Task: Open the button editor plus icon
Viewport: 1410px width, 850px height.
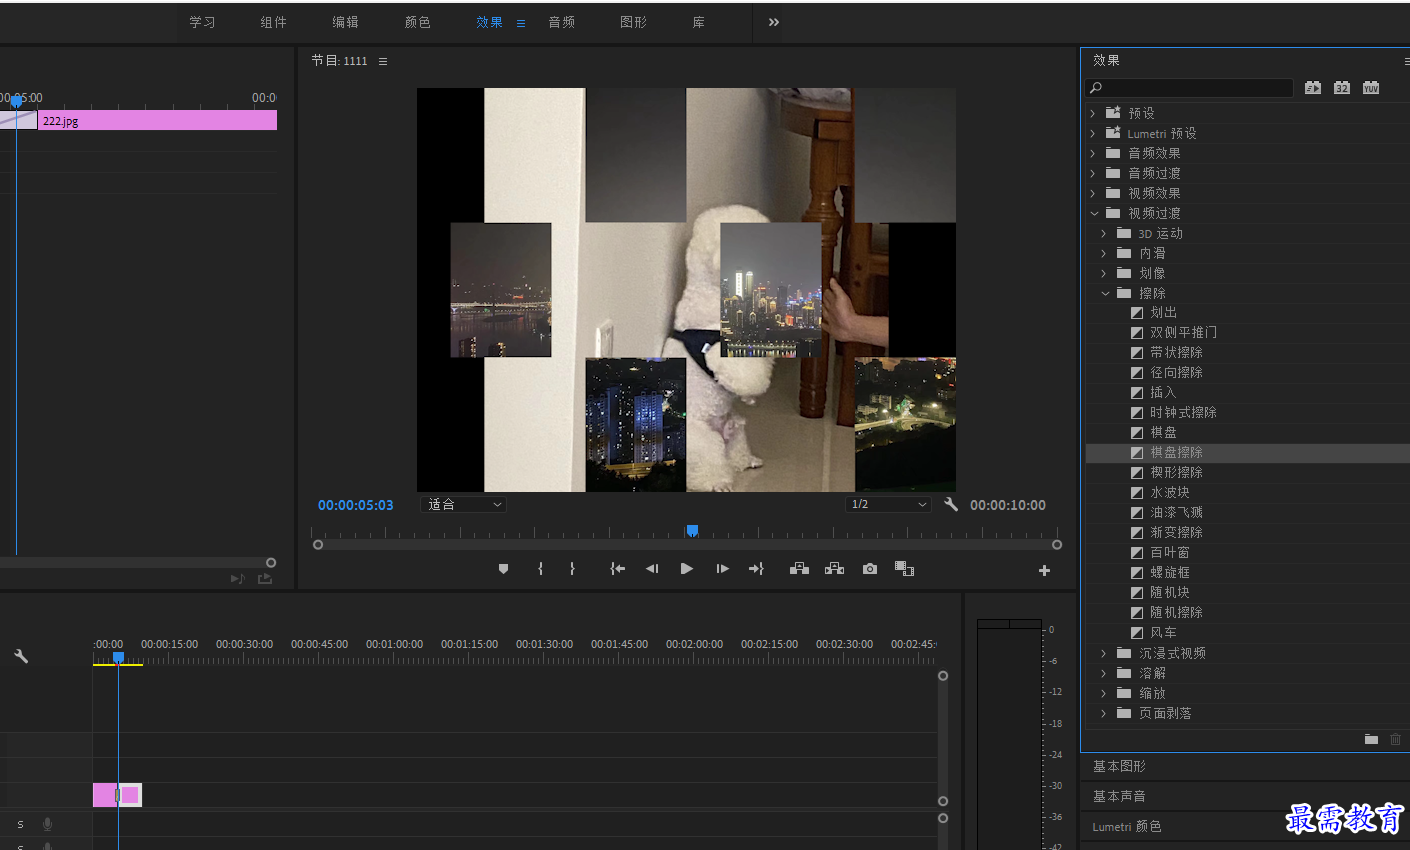Action: [1044, 570]
